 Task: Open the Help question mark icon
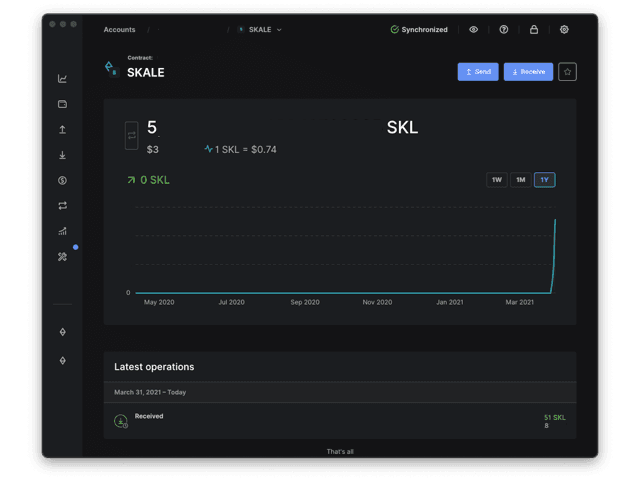pyautogui.click(x=504, y=30)
